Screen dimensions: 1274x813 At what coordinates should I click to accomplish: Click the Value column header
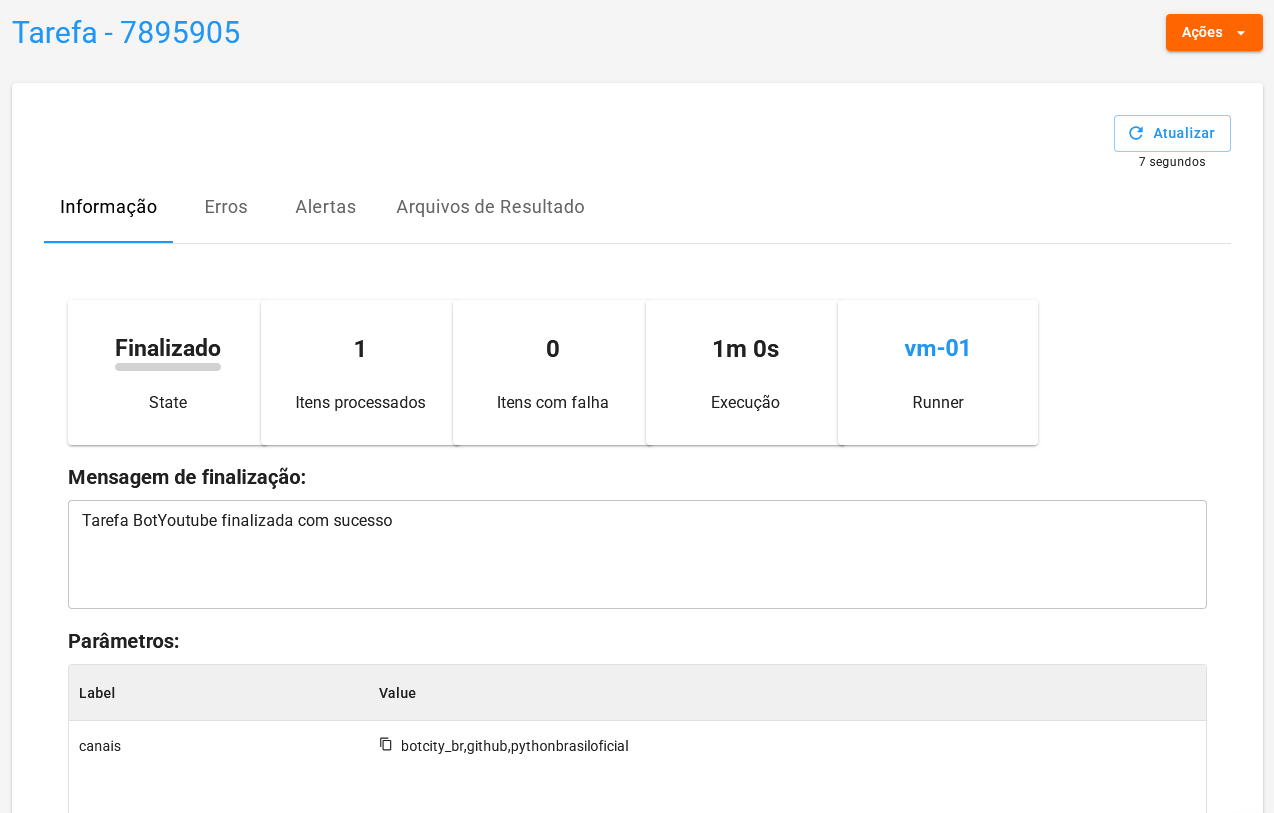(397, 693)
